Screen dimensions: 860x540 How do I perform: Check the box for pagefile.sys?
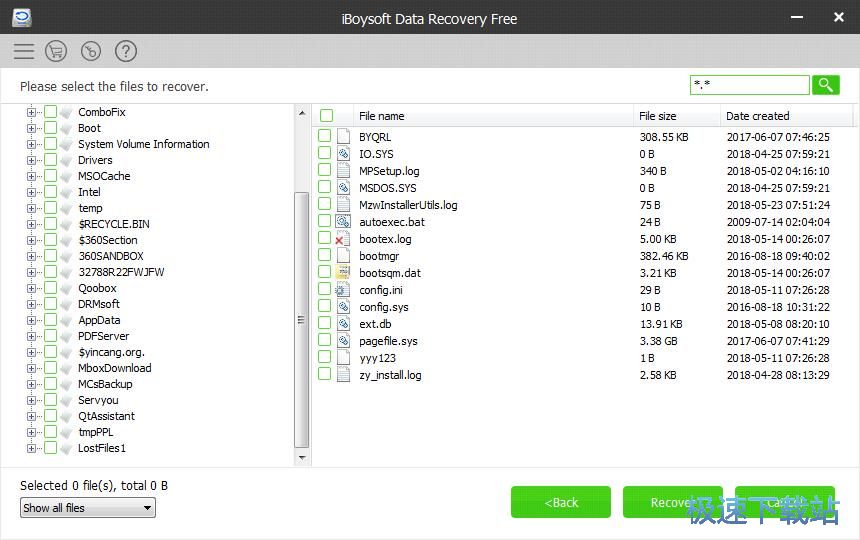pyautogui.click(x=325, y=340)
